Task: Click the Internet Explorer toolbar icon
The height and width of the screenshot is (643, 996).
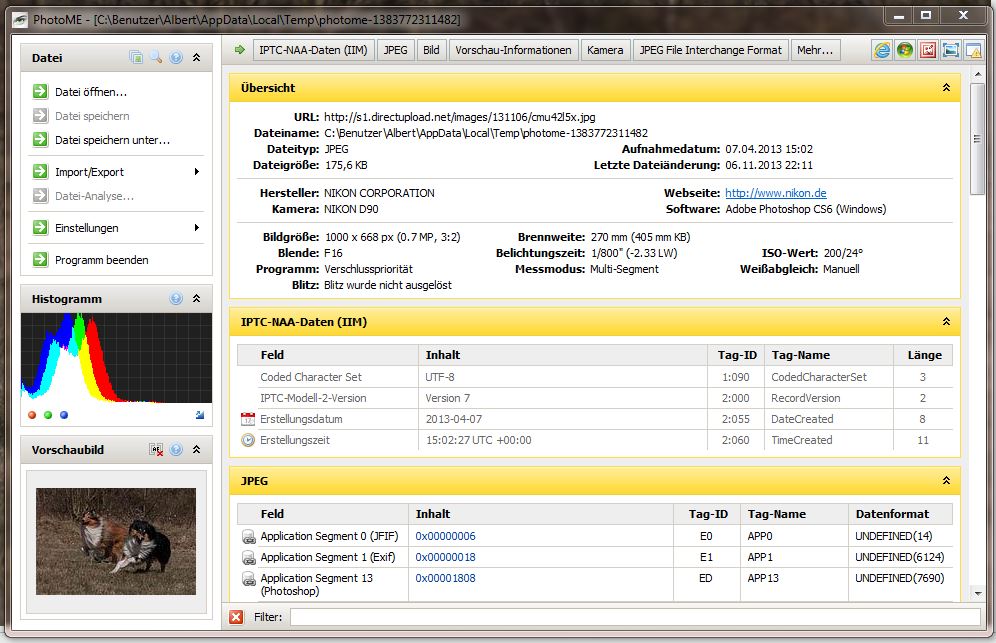Action: tap(882, 50)
